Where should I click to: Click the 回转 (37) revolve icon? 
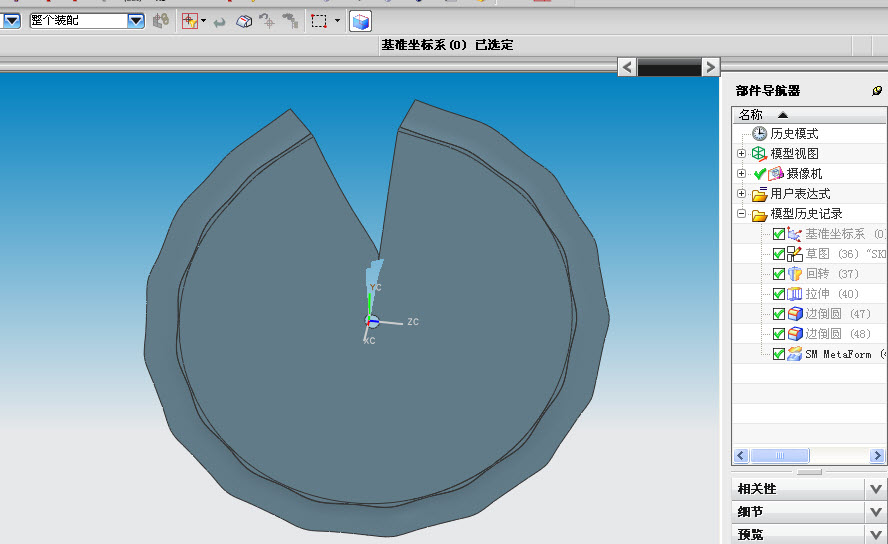(x=795, y=274)
